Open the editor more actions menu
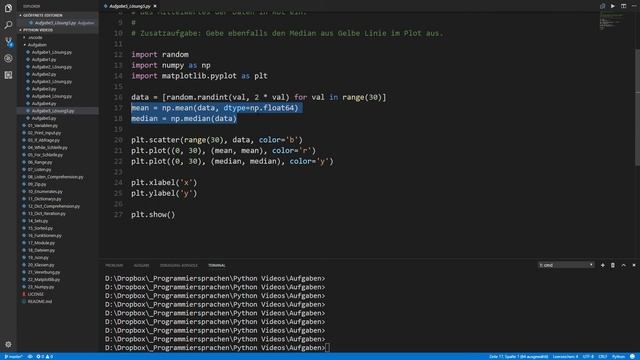This screenshot has width=640, height=360. [x=634, y=6]
